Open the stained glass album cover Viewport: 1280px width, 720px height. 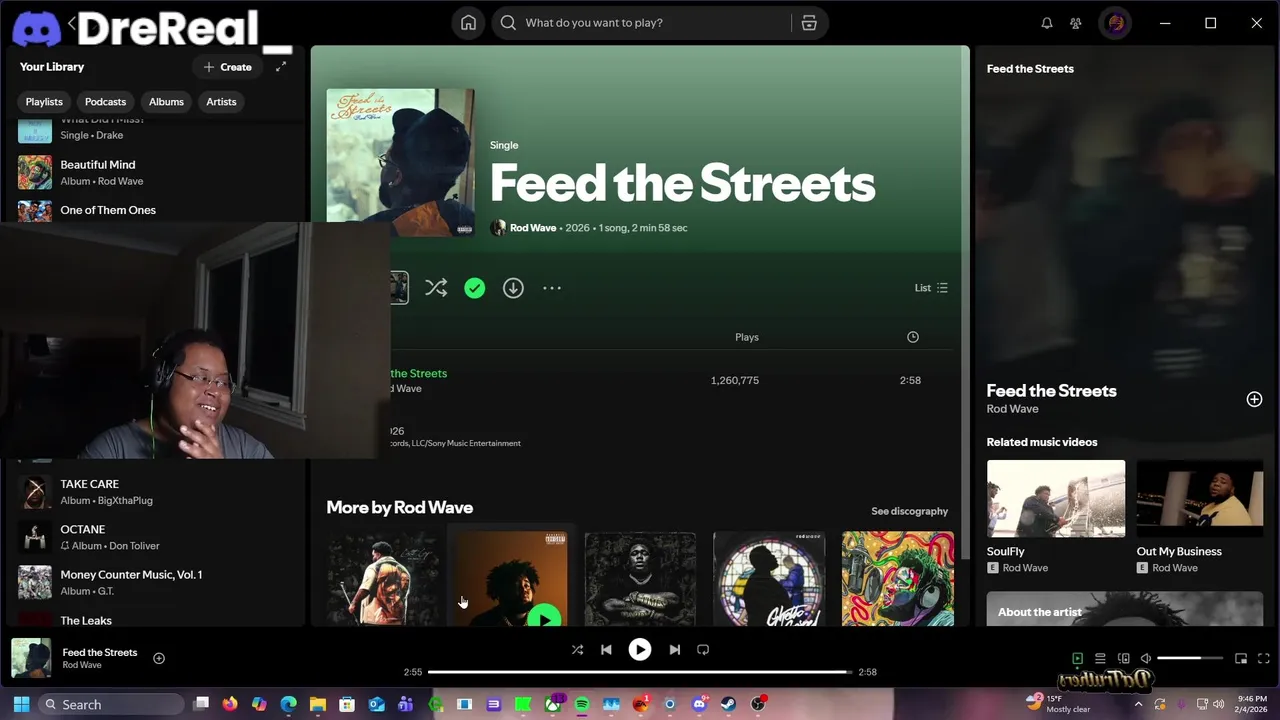point(769,579)
